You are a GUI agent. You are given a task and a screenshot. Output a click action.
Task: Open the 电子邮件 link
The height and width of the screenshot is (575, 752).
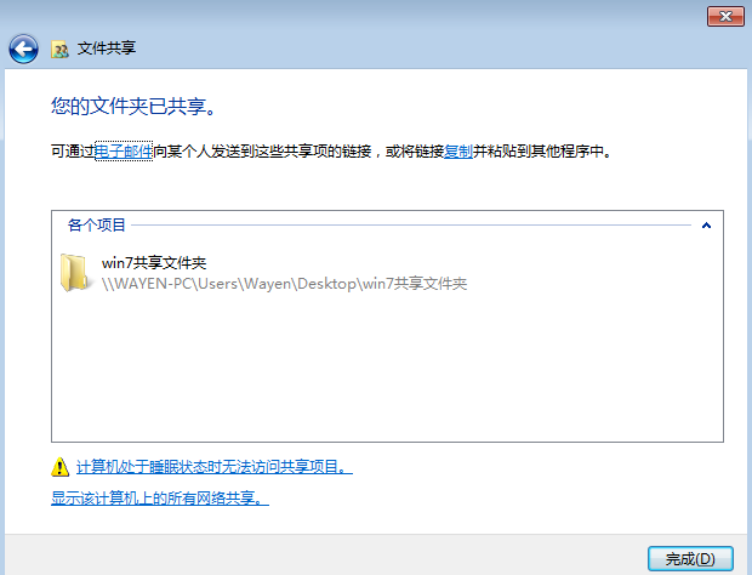click(124, 152)
